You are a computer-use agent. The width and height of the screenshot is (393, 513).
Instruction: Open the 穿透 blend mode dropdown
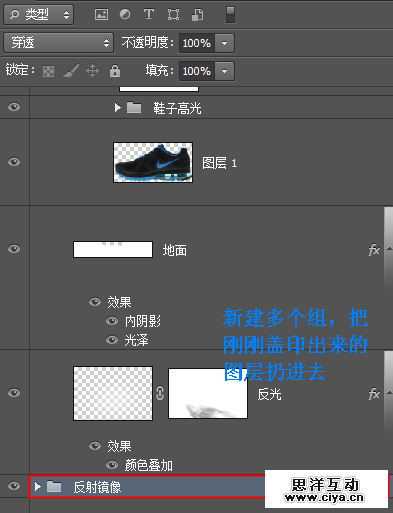point(59,43)
